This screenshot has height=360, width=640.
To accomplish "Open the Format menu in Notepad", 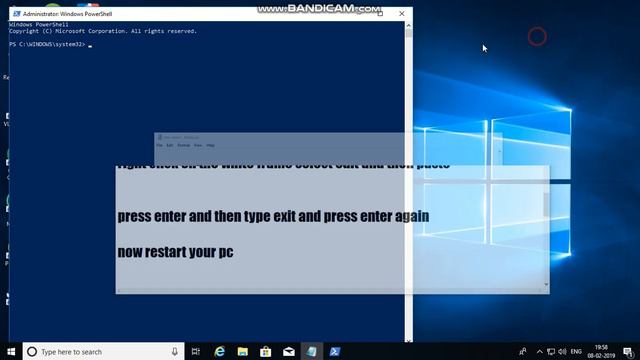I will tap(184, 145).
